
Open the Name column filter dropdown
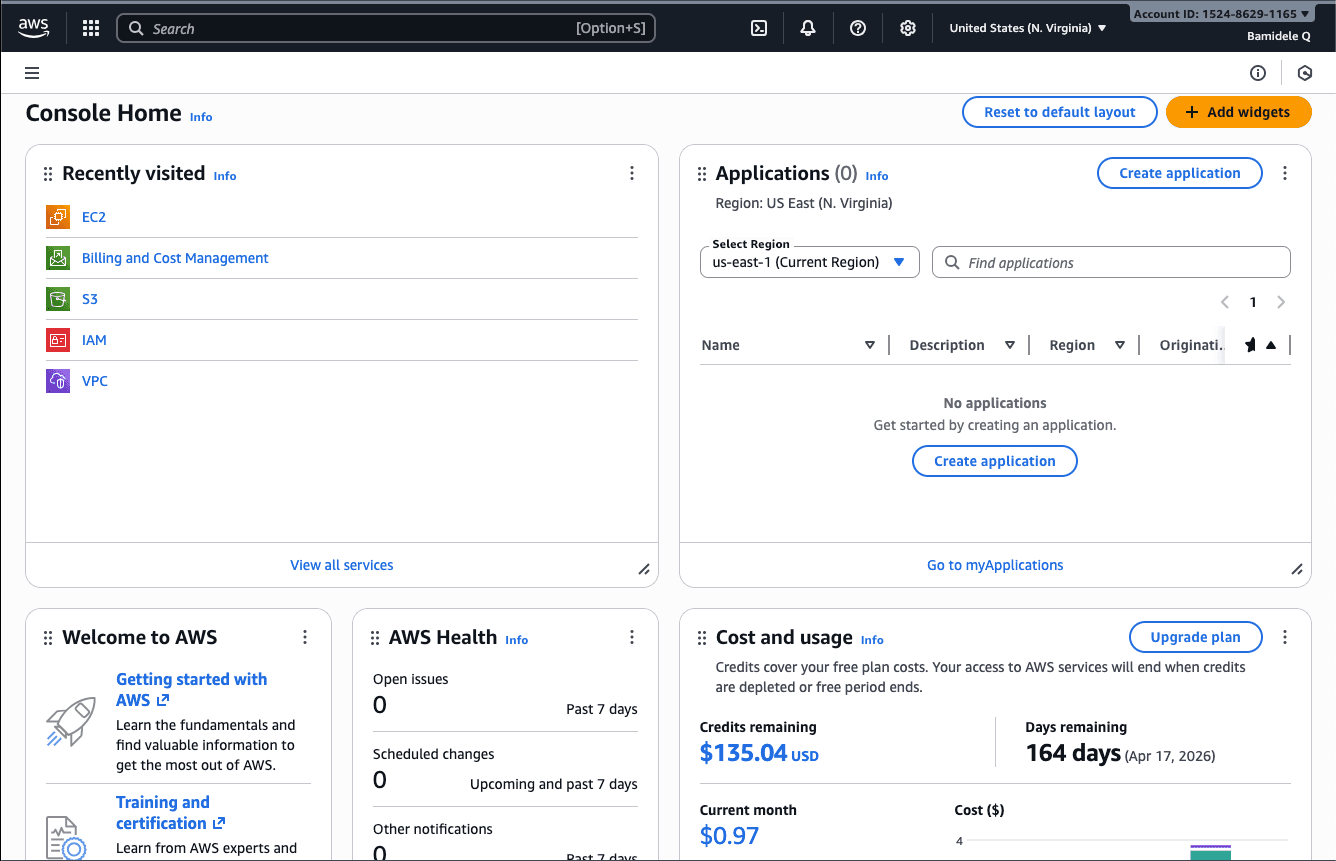click(869, 344)
